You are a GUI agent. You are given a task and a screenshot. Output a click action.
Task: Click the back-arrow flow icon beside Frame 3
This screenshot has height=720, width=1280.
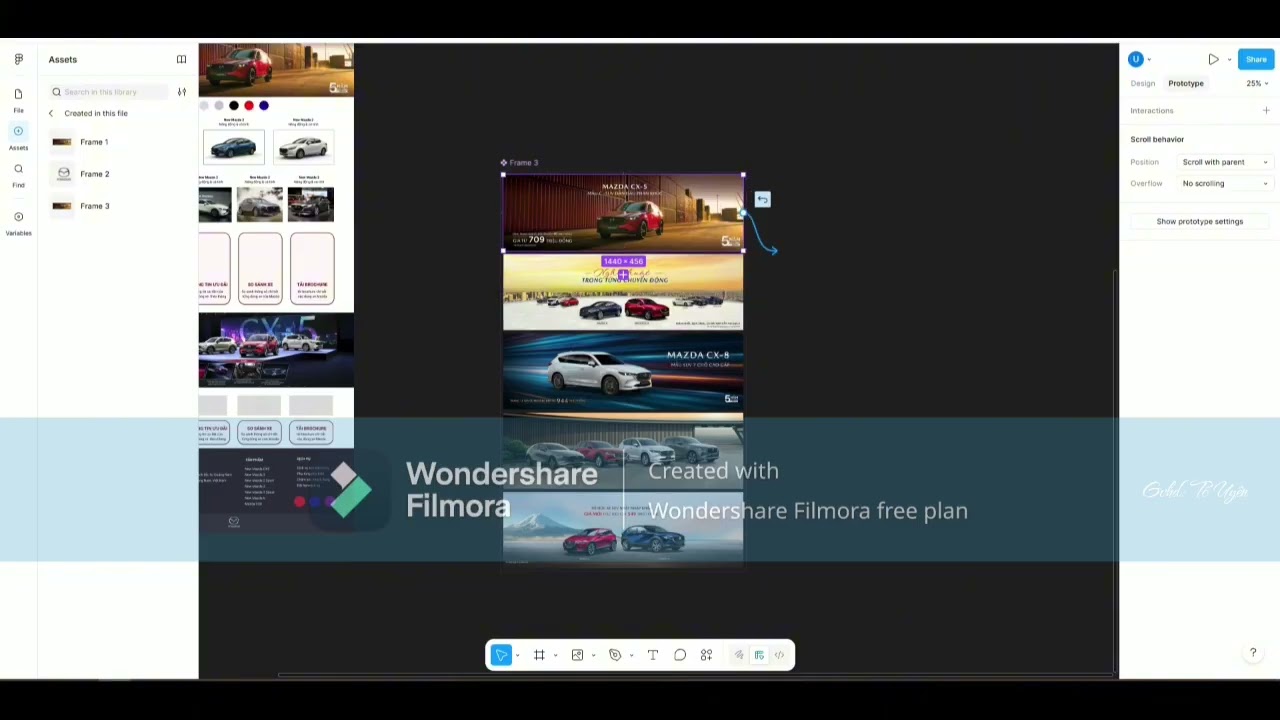(762, 200)
